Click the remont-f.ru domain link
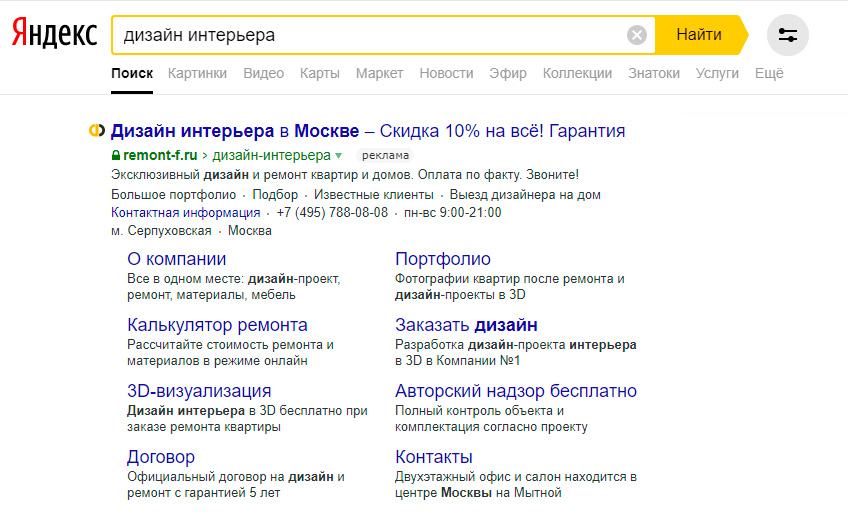848x523 pixels. pos(160,155)
